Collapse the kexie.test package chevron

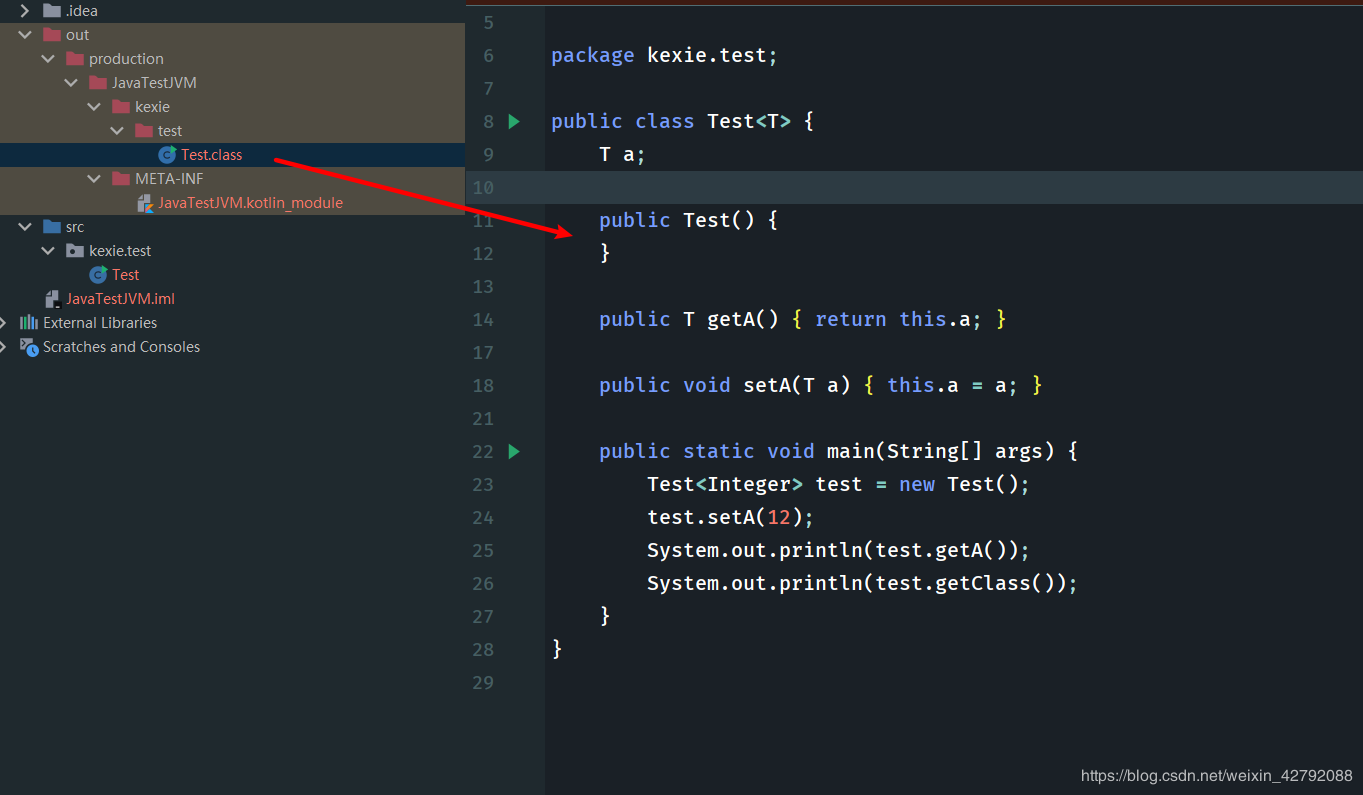[48, 251]
